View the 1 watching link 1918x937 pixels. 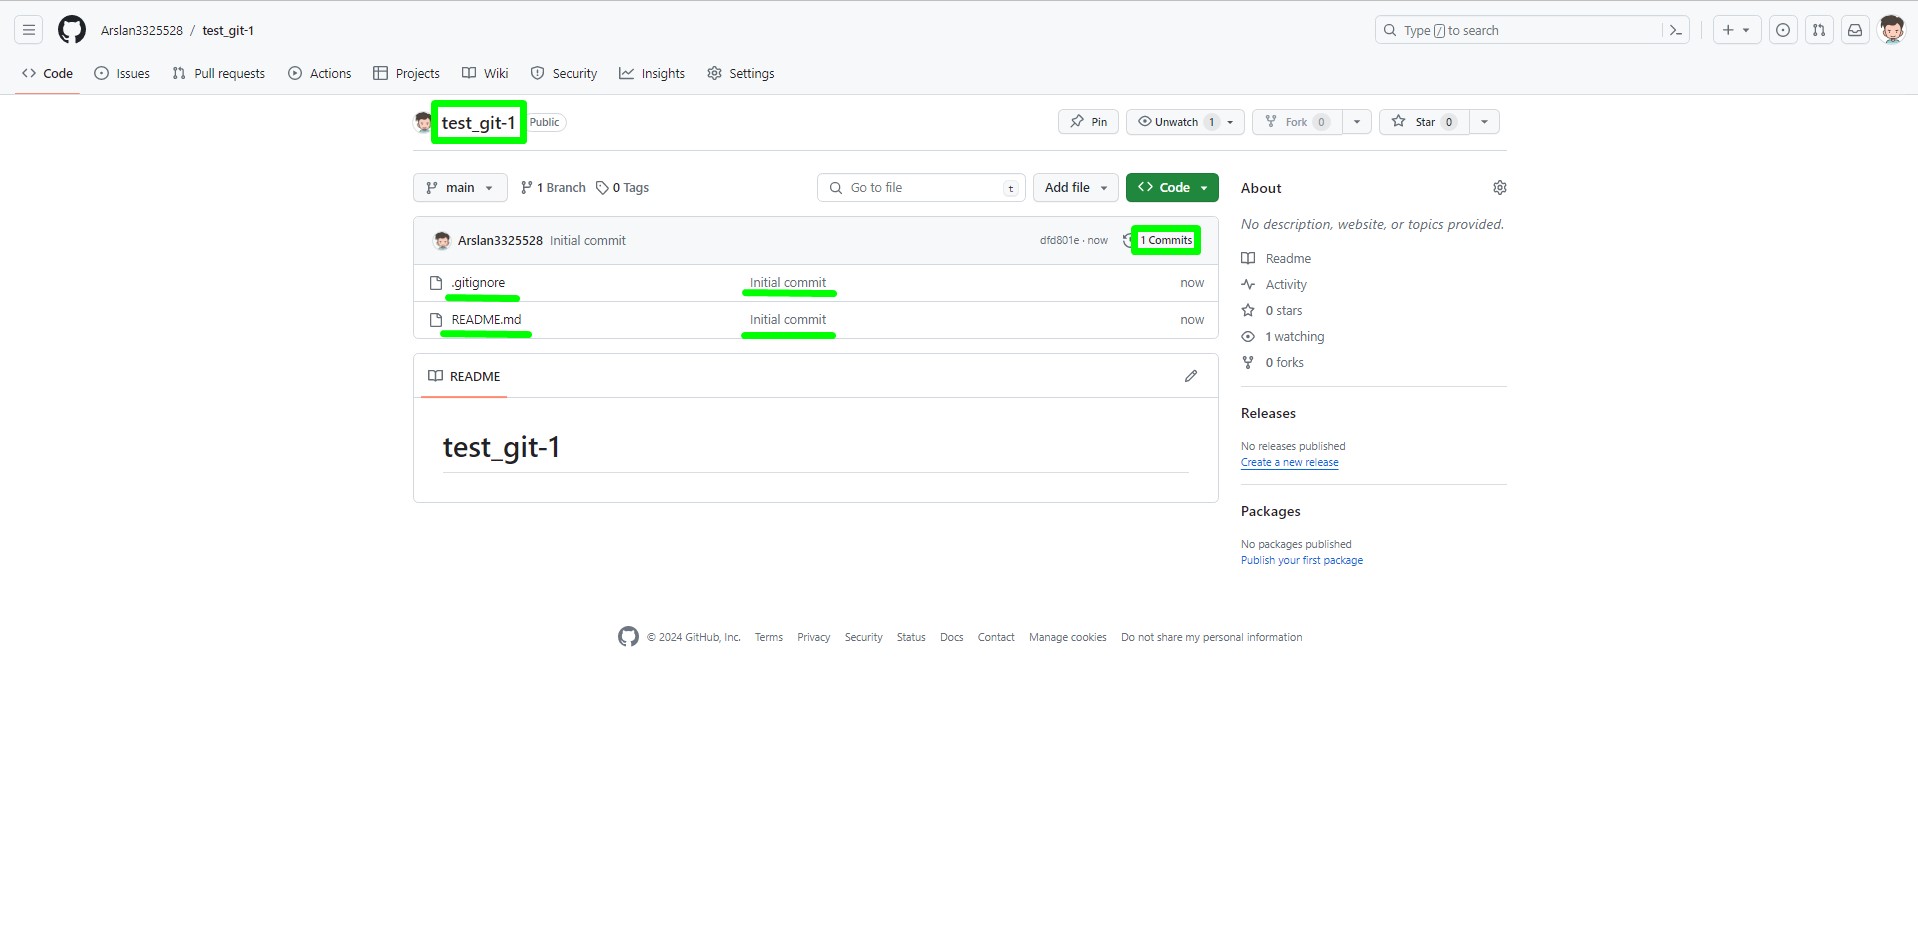[x=1283, y=336]
